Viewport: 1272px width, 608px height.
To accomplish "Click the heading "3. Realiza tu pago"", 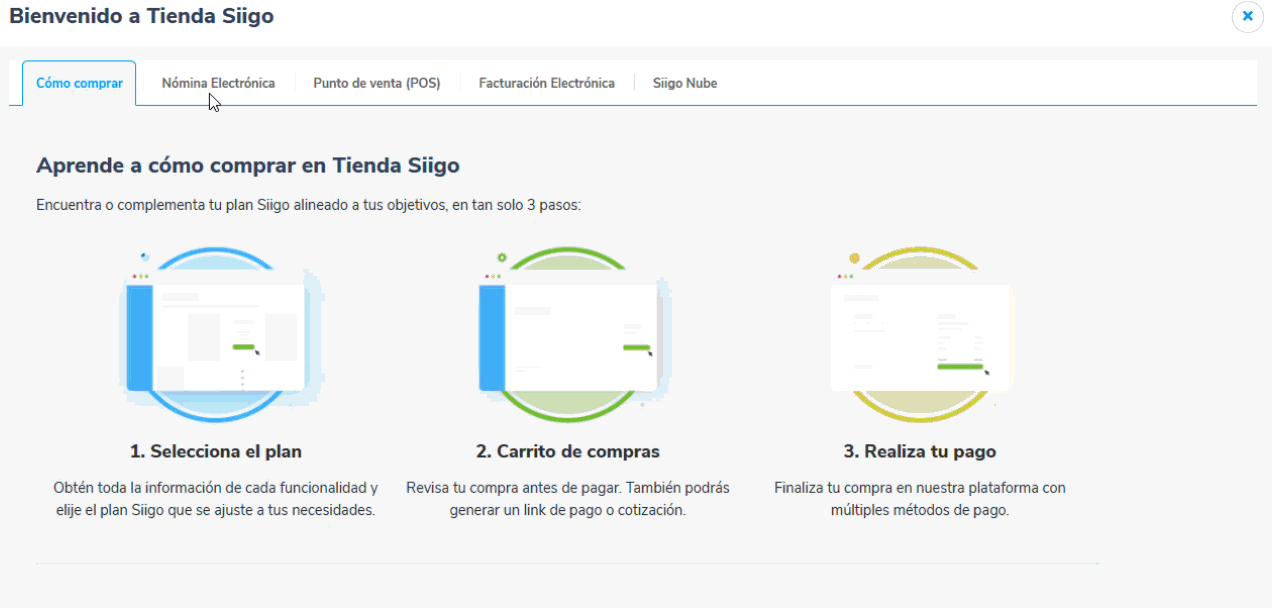I will click(x=920, y=452).
